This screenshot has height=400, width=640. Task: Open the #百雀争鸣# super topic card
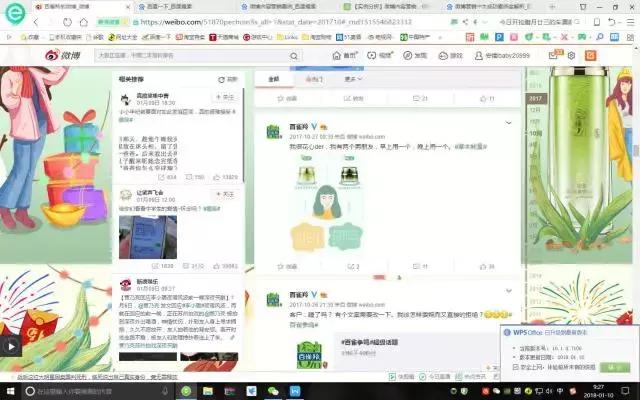pos(416,350)
